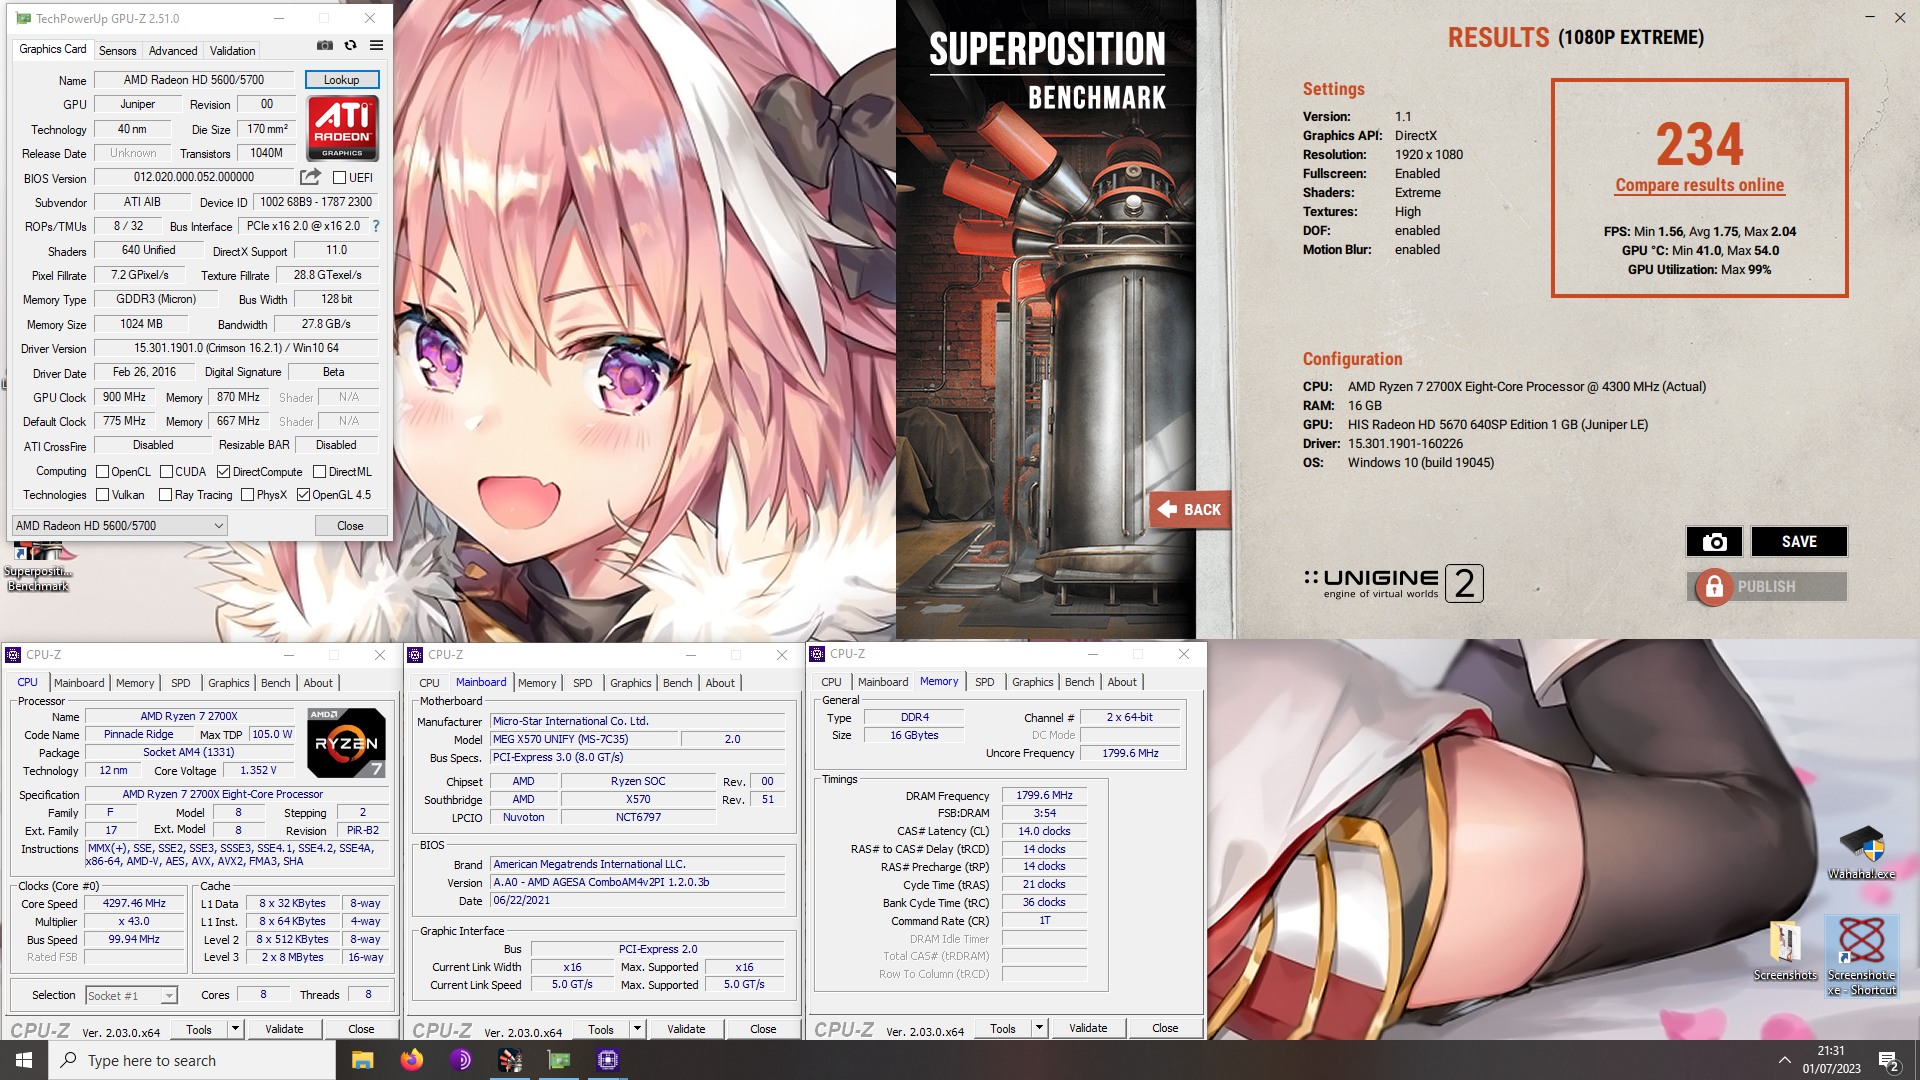This screenshot has height=1080, width=1920.
Task: Toggle the DirectML checkbox
Action: coord(319,472)
